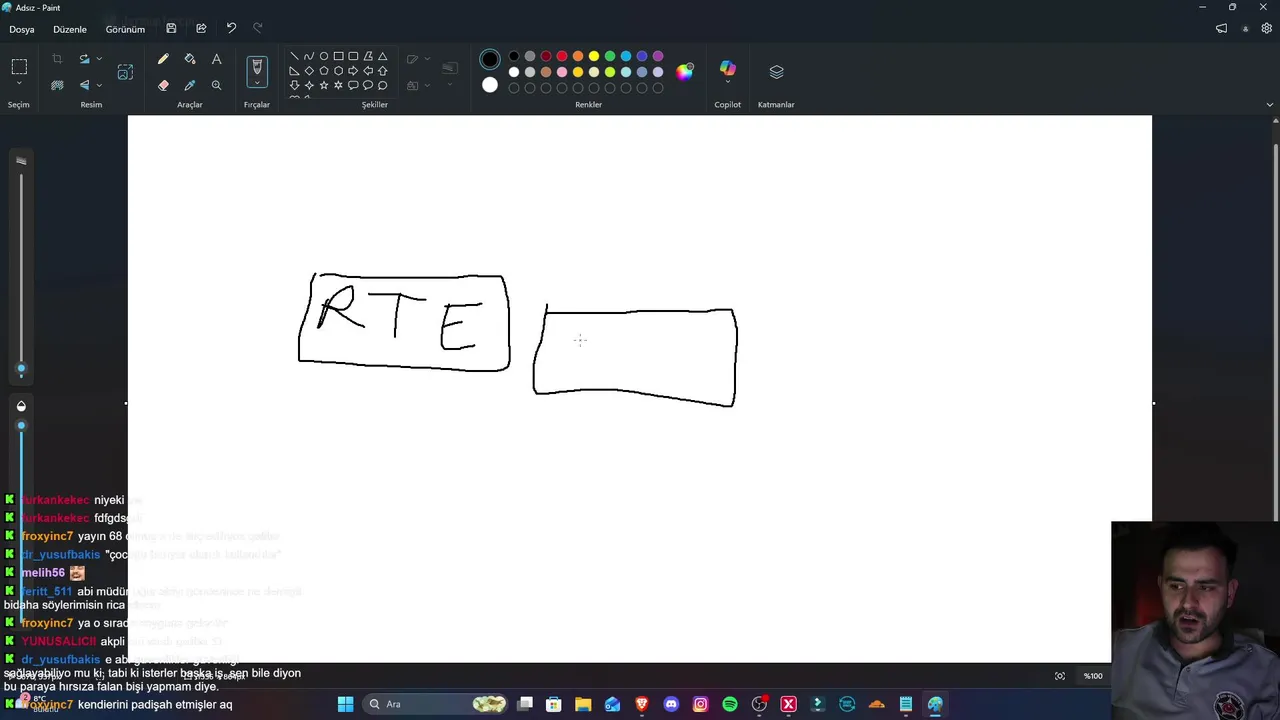
Task: Select primary Color 1 black circle
Action: [490, 60]
